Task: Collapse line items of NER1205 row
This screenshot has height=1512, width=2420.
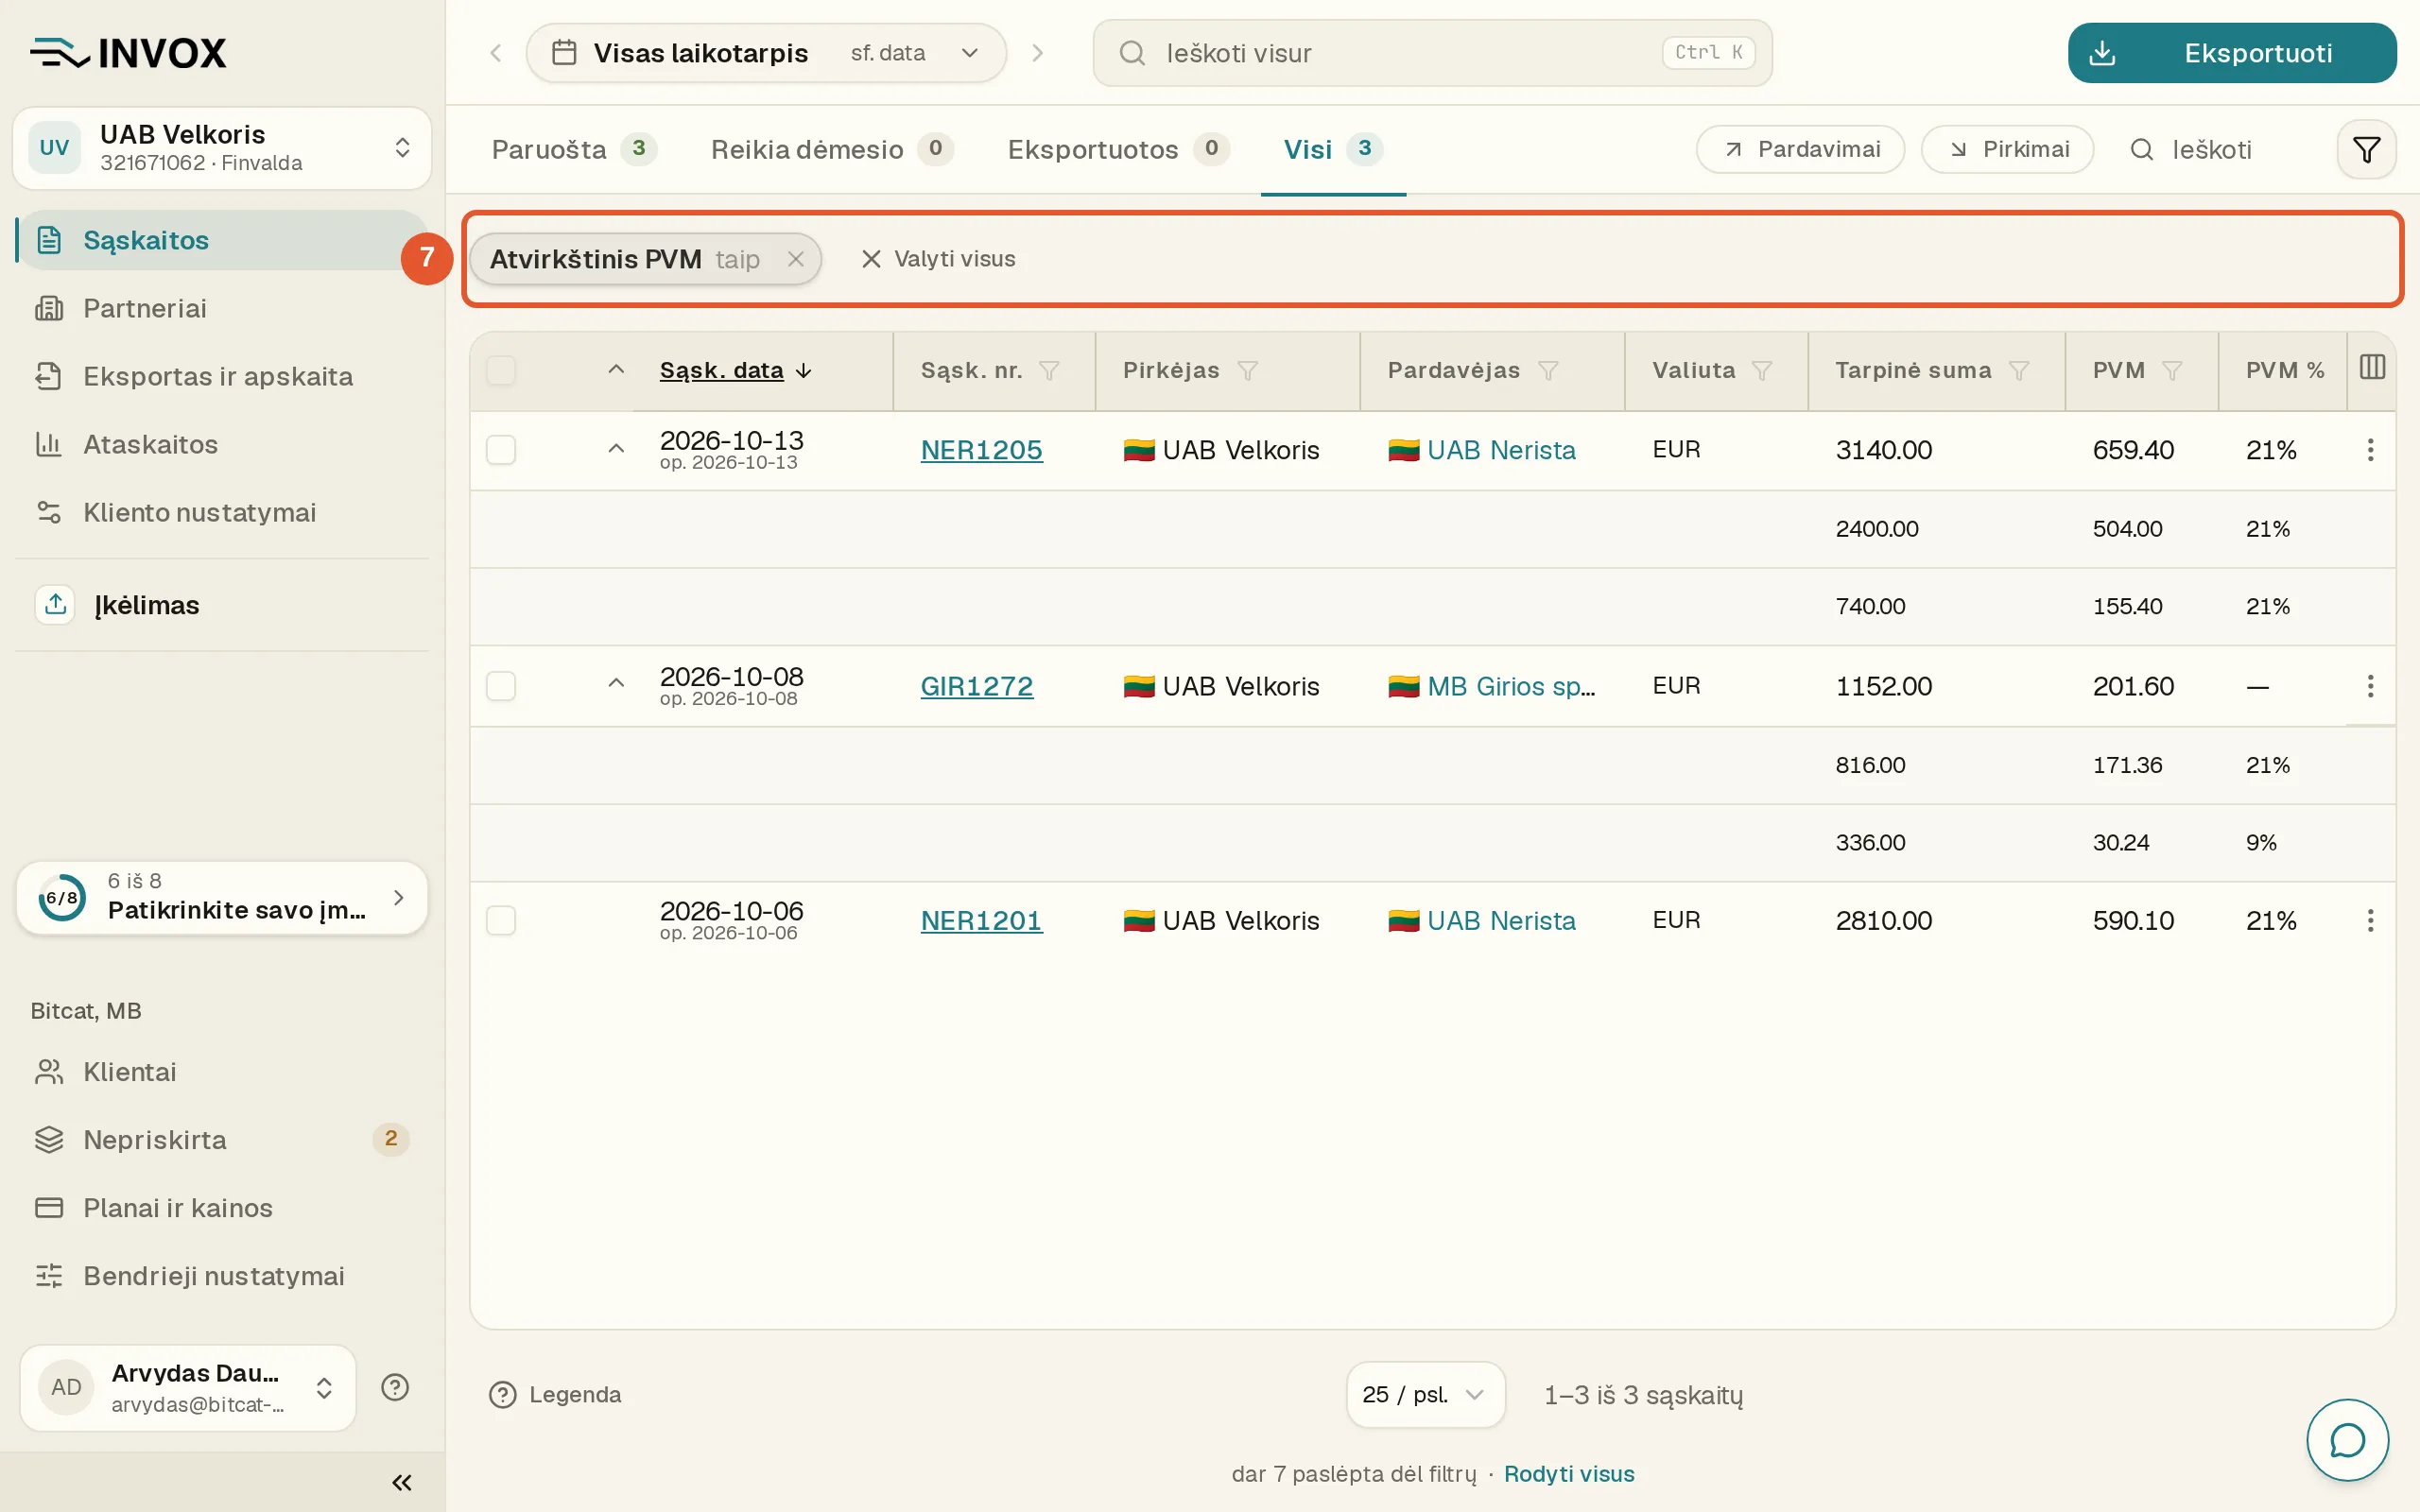Action: pos(616,448)
